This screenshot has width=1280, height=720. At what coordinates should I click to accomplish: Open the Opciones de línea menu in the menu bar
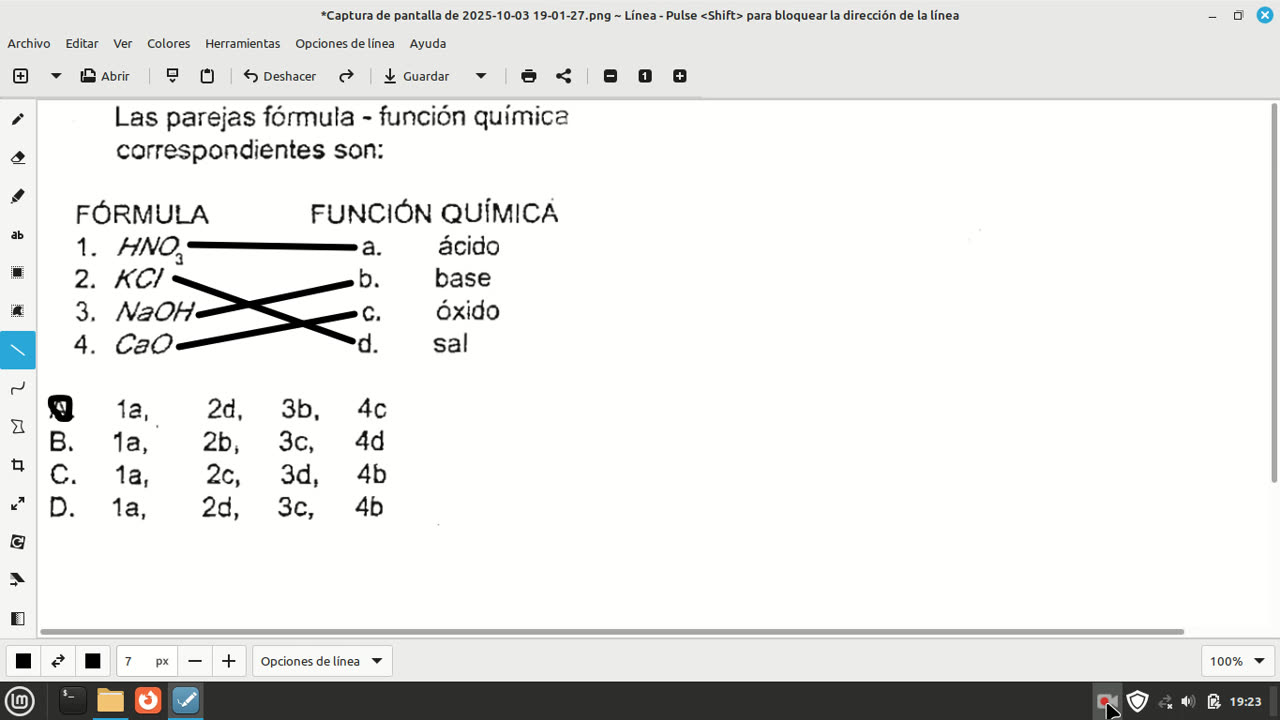pyautogui.click(x=345, y=43)
